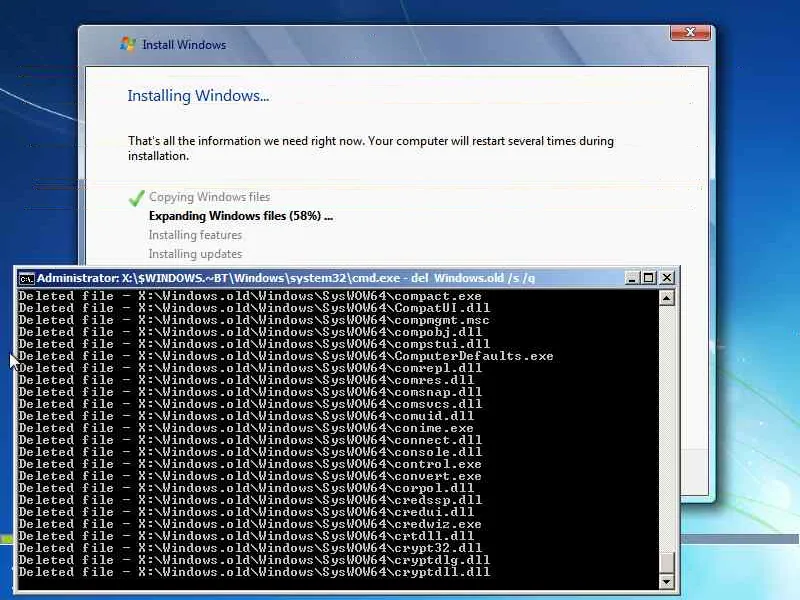
Task: Click the line deleting compobj.dll
Action: coord(250,332)
